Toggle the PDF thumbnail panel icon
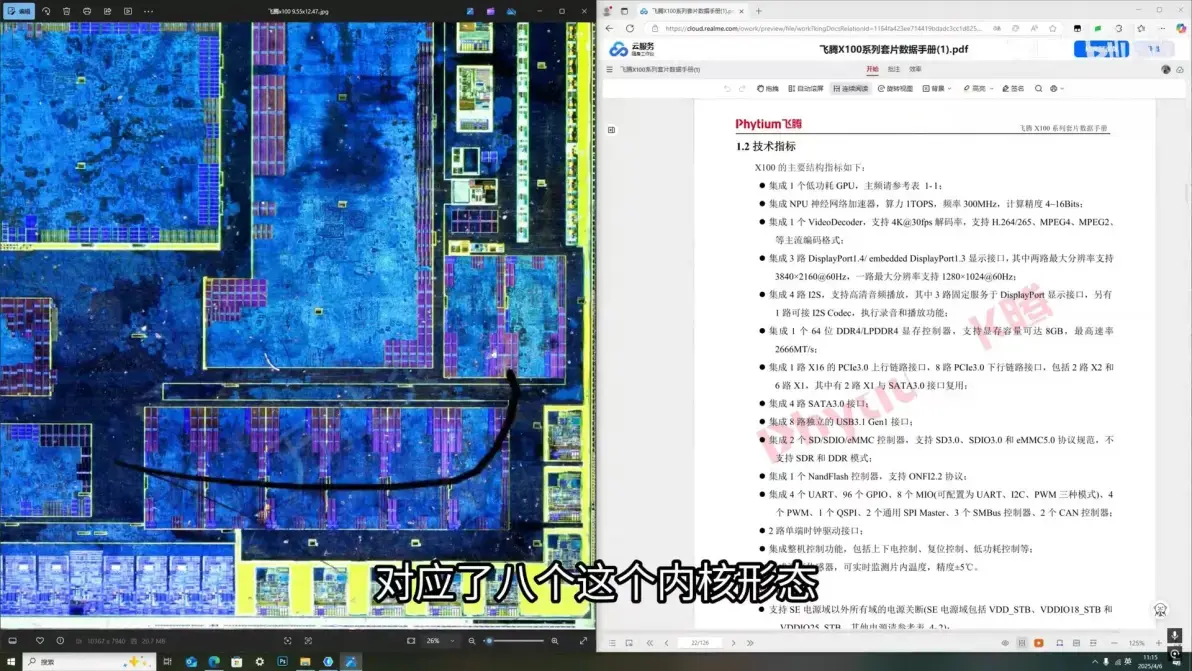Image resolution: width=1192 pixels, height=671 pixels. [611, 130]
